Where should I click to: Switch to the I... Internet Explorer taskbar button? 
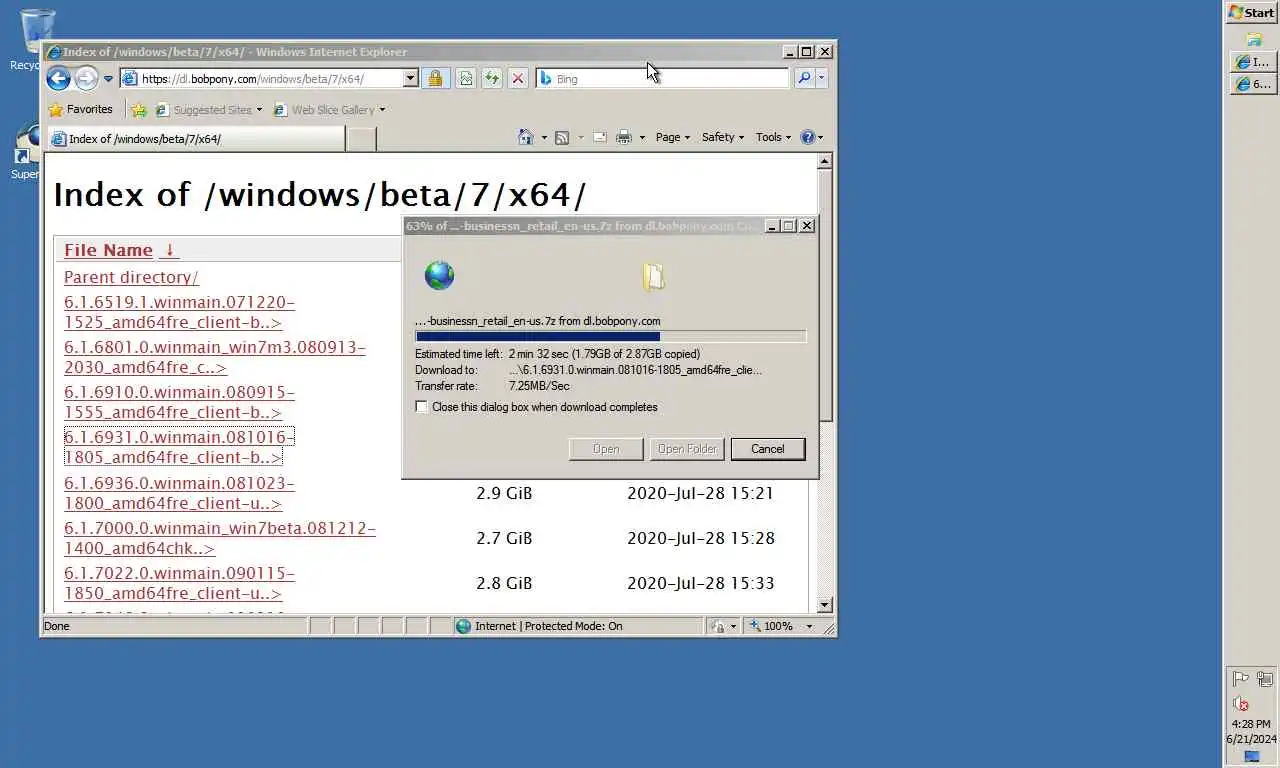tap(1253, 62)
